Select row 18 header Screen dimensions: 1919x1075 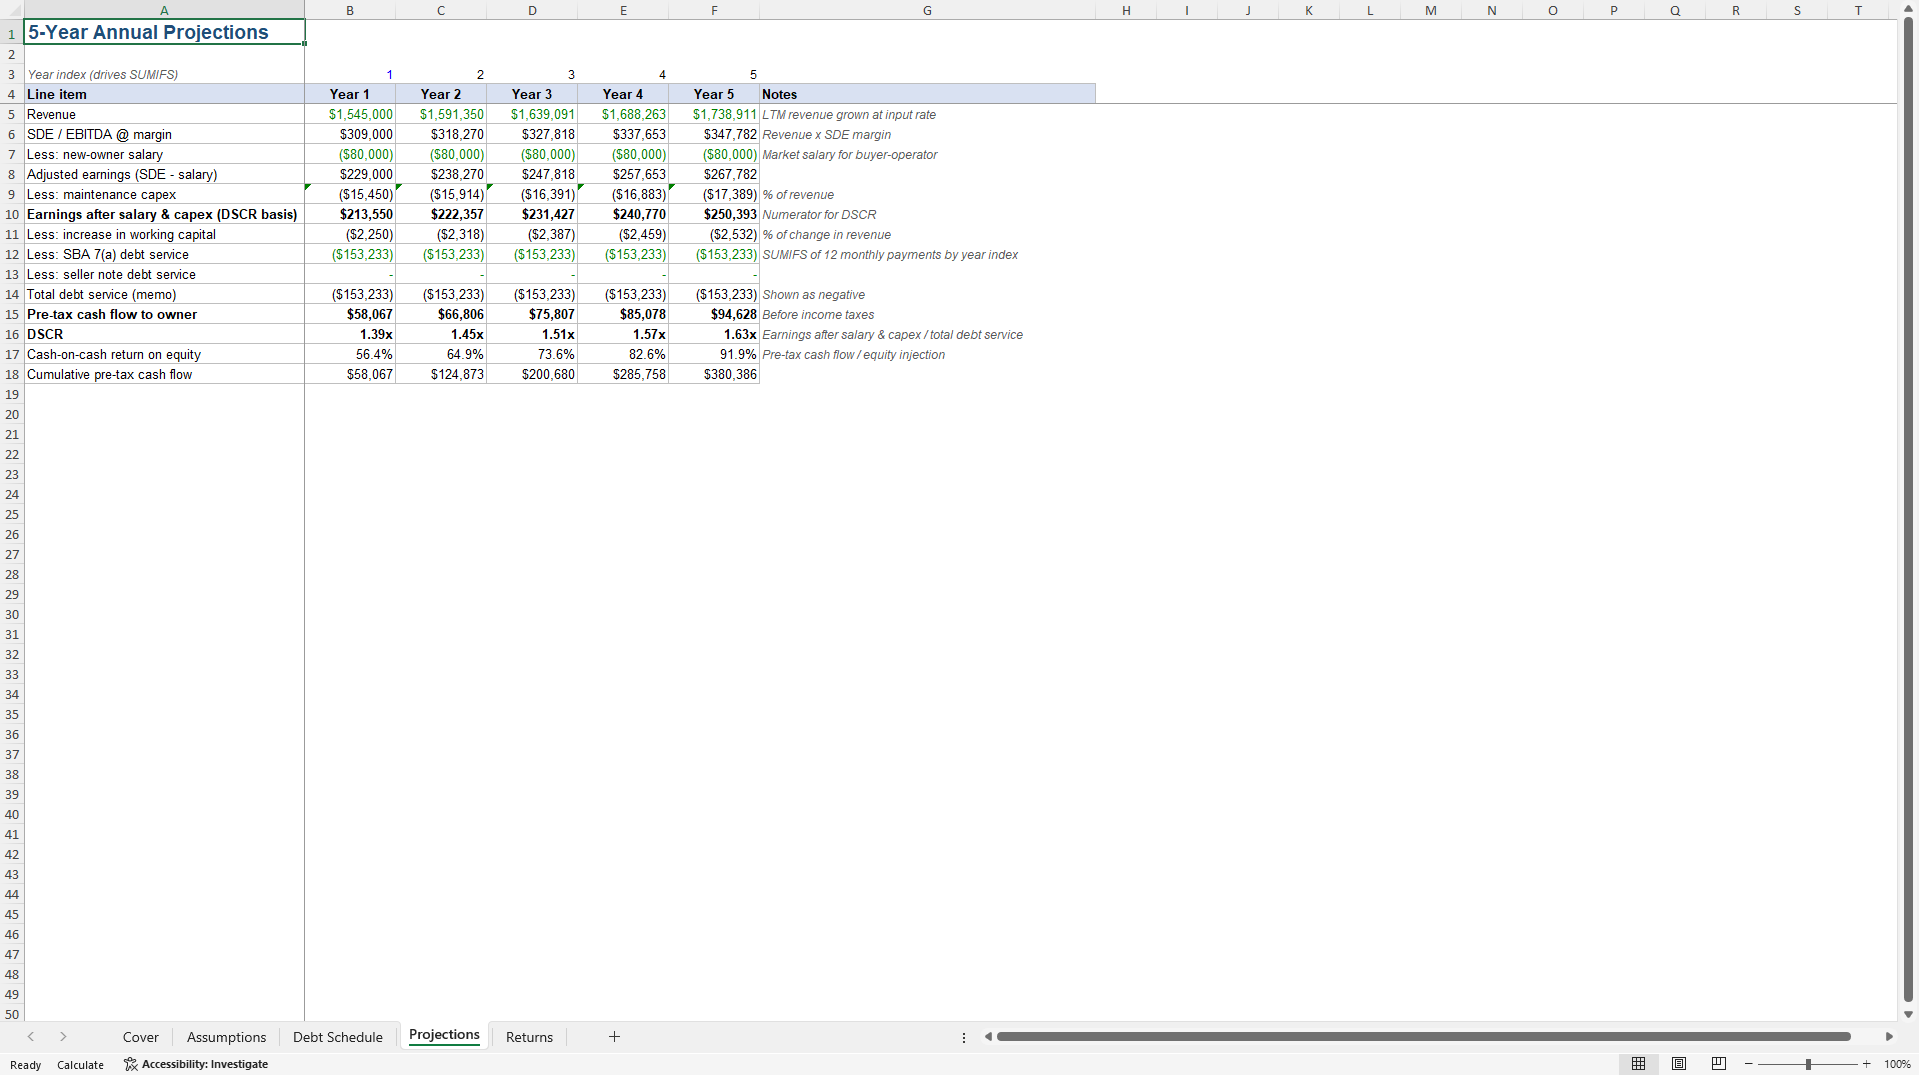coord(12,374)
